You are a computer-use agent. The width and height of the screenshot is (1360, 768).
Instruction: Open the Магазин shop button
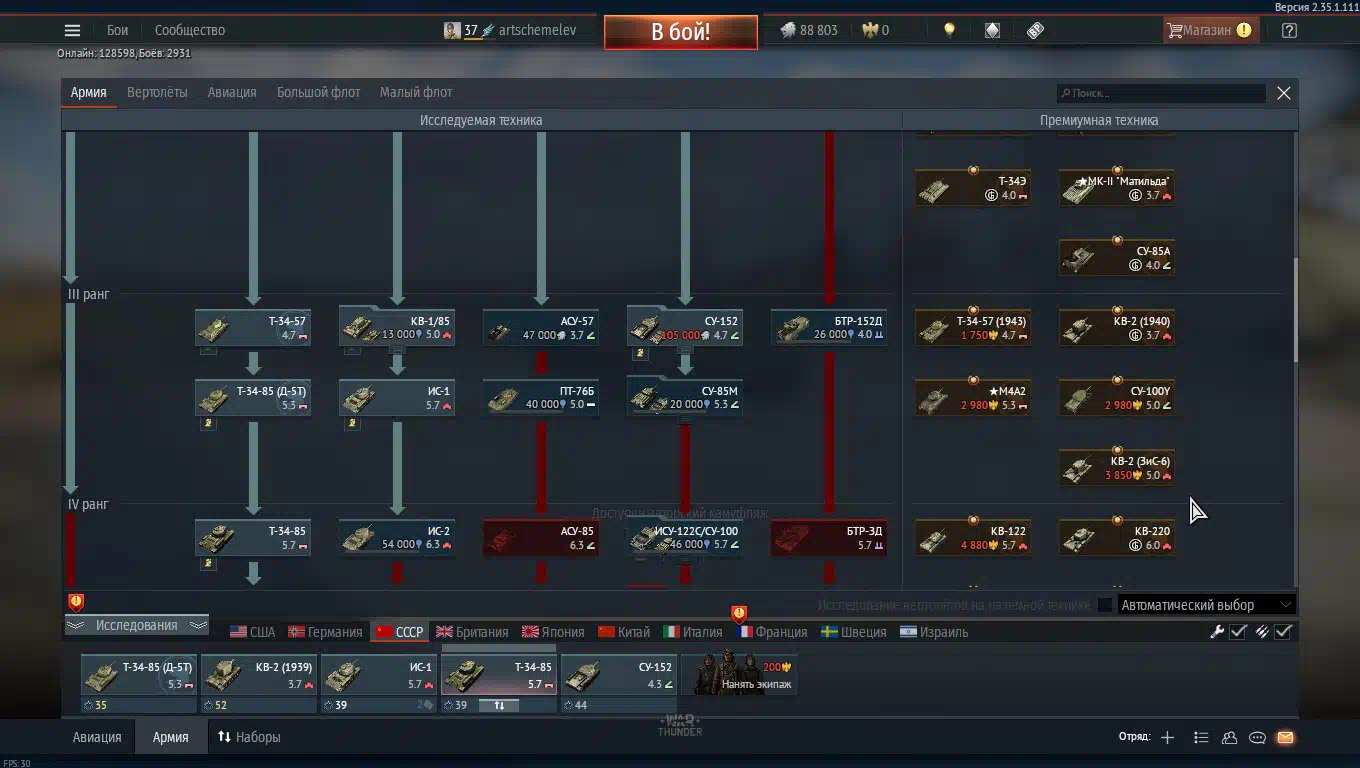1210,30
